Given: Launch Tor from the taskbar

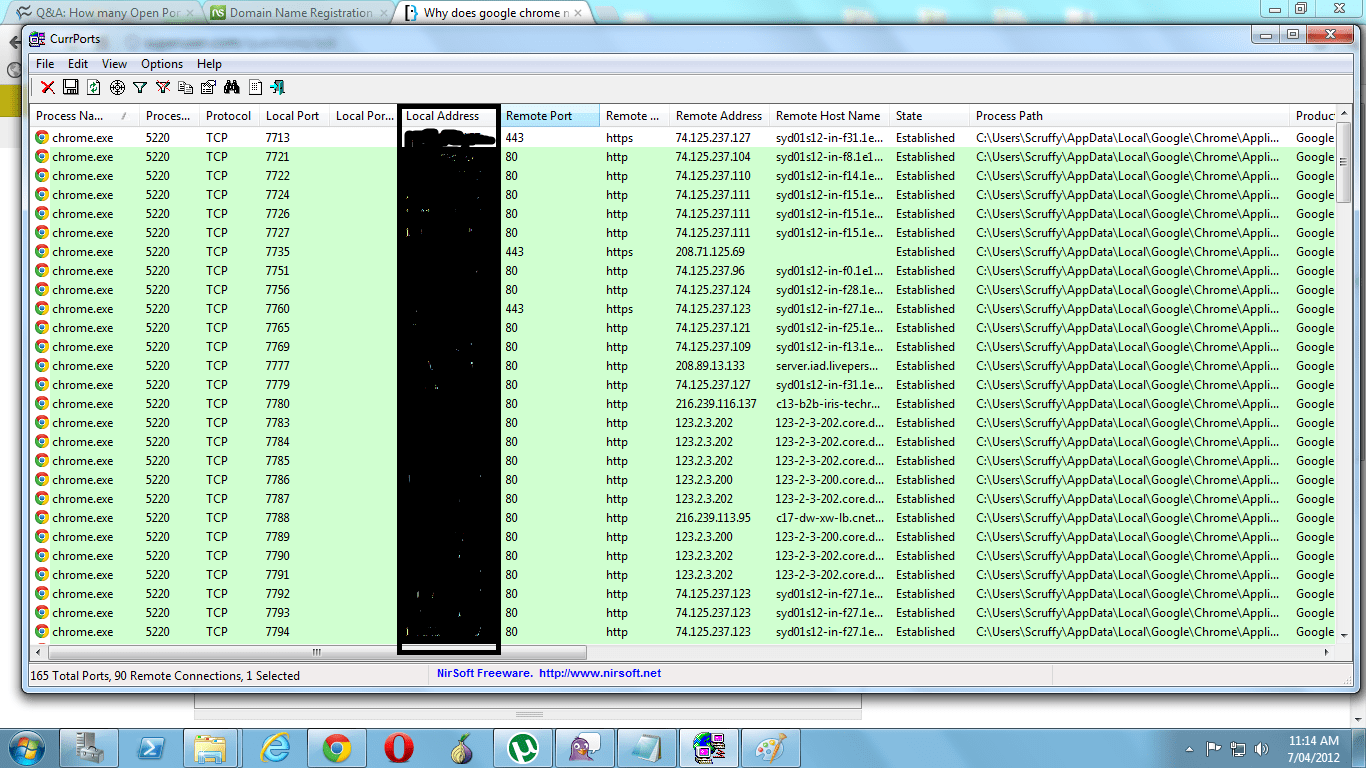Looking at the screenshot, I should [462, 747].
